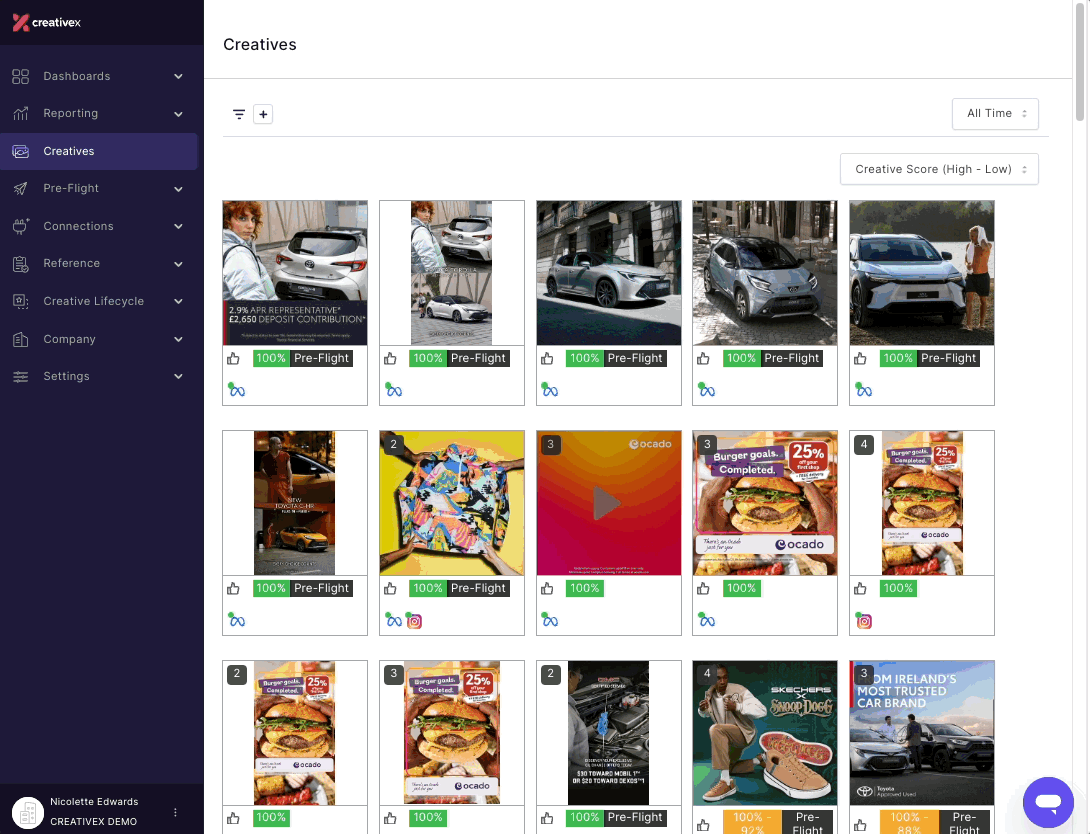Open Settings in the sidebar
This screenshot has width=1090, height=834.
click(x=99, y=376)
